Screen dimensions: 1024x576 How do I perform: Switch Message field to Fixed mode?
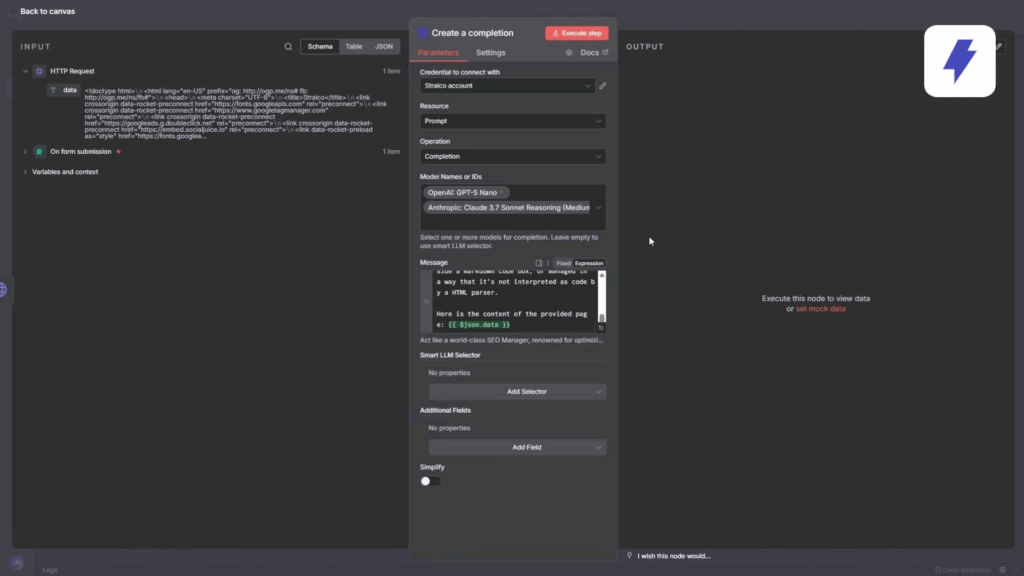(563, 263)
